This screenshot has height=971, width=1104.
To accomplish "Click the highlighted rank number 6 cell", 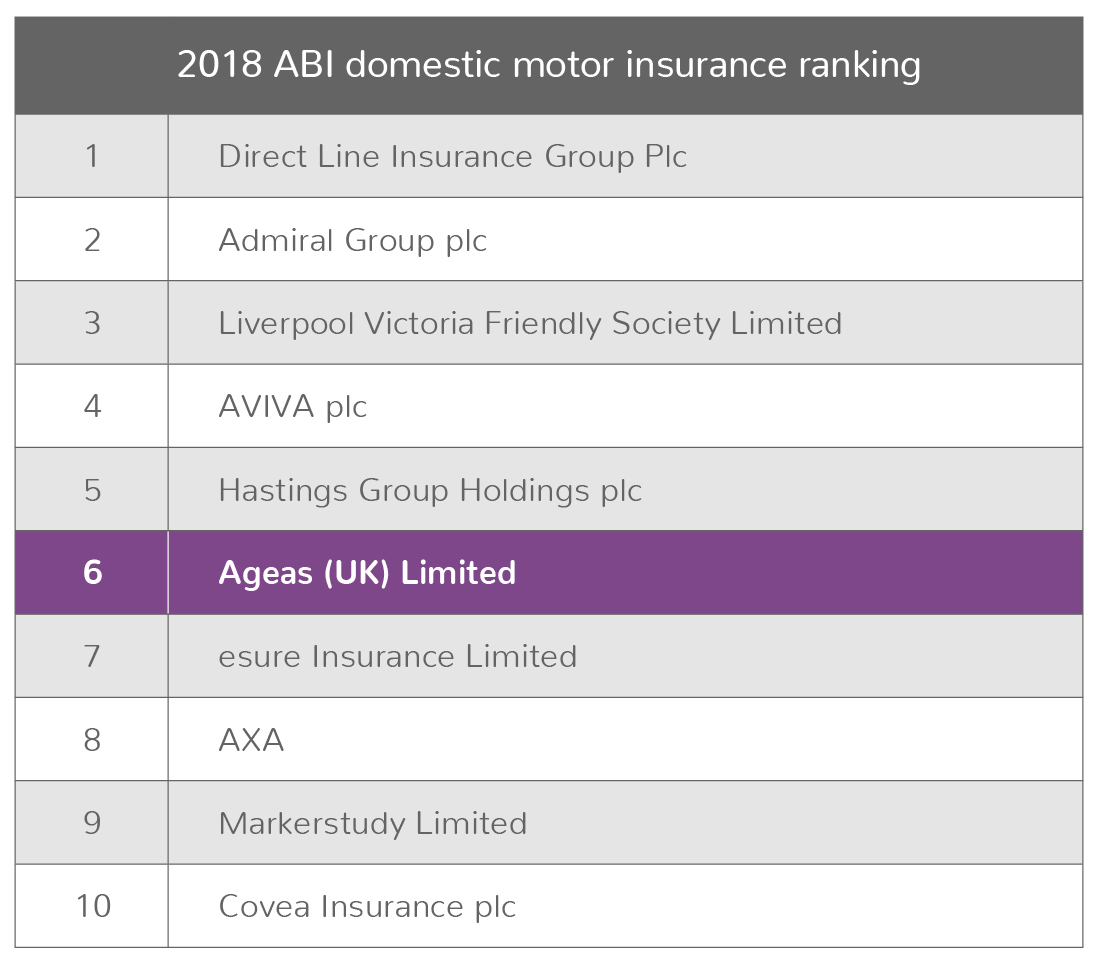I will click(92, 572).
